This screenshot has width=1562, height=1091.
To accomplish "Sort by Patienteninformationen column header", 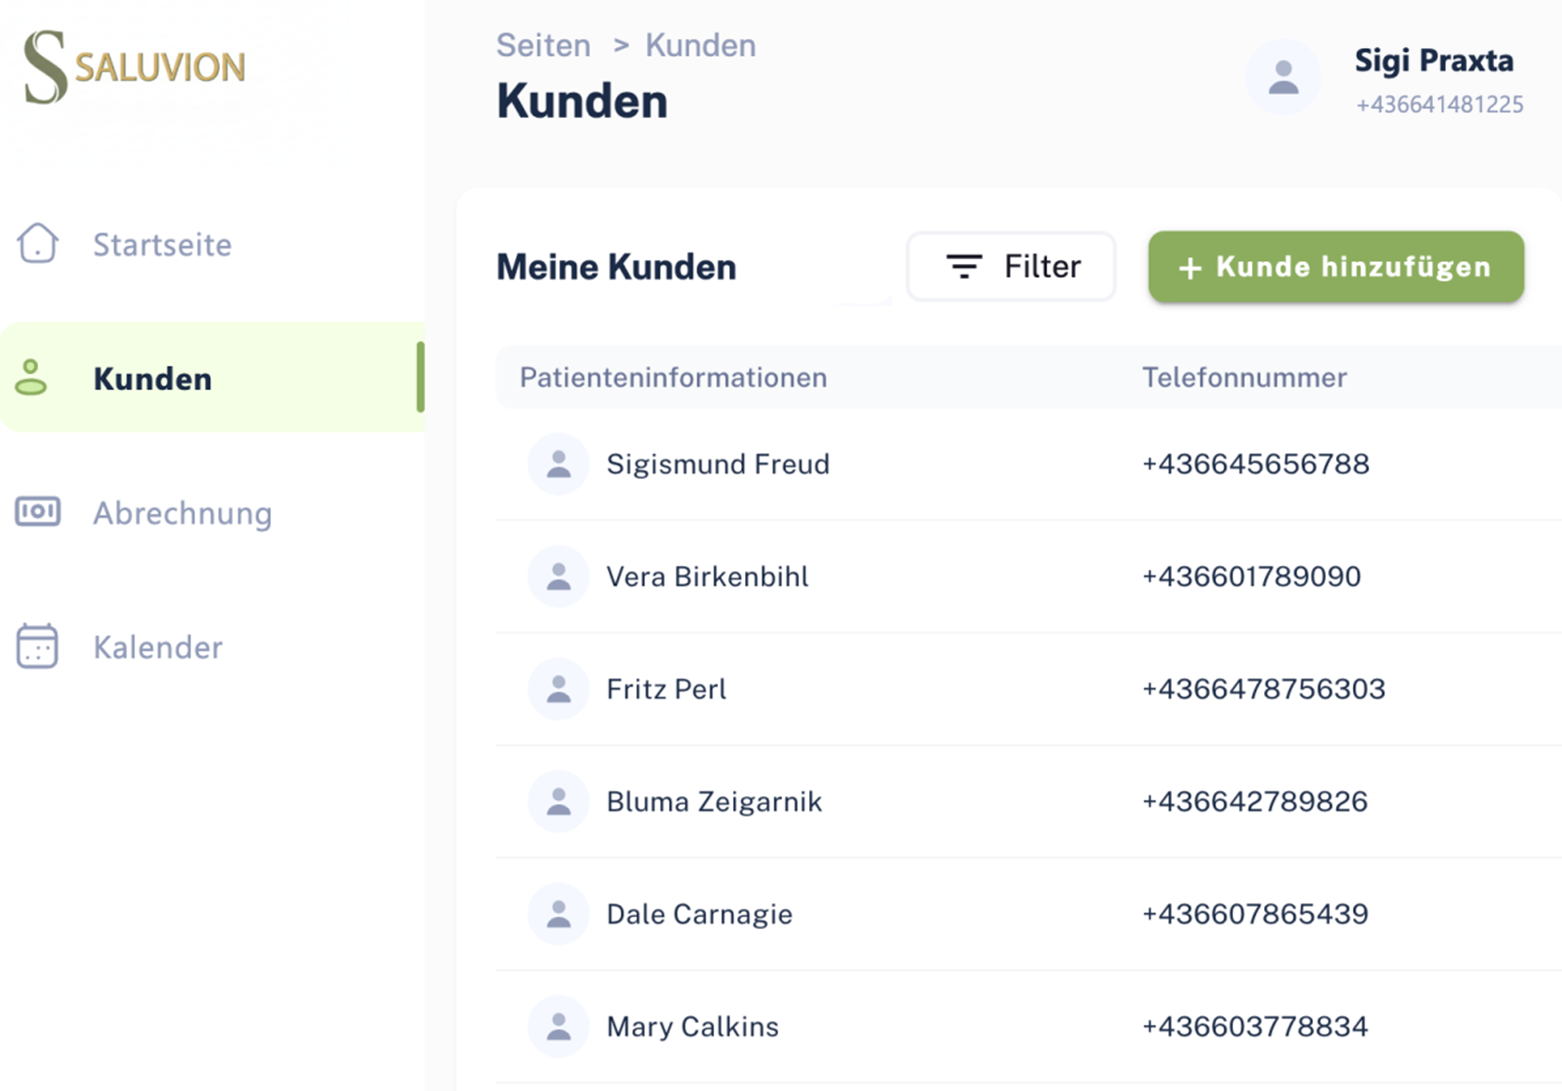I will 673,378.
